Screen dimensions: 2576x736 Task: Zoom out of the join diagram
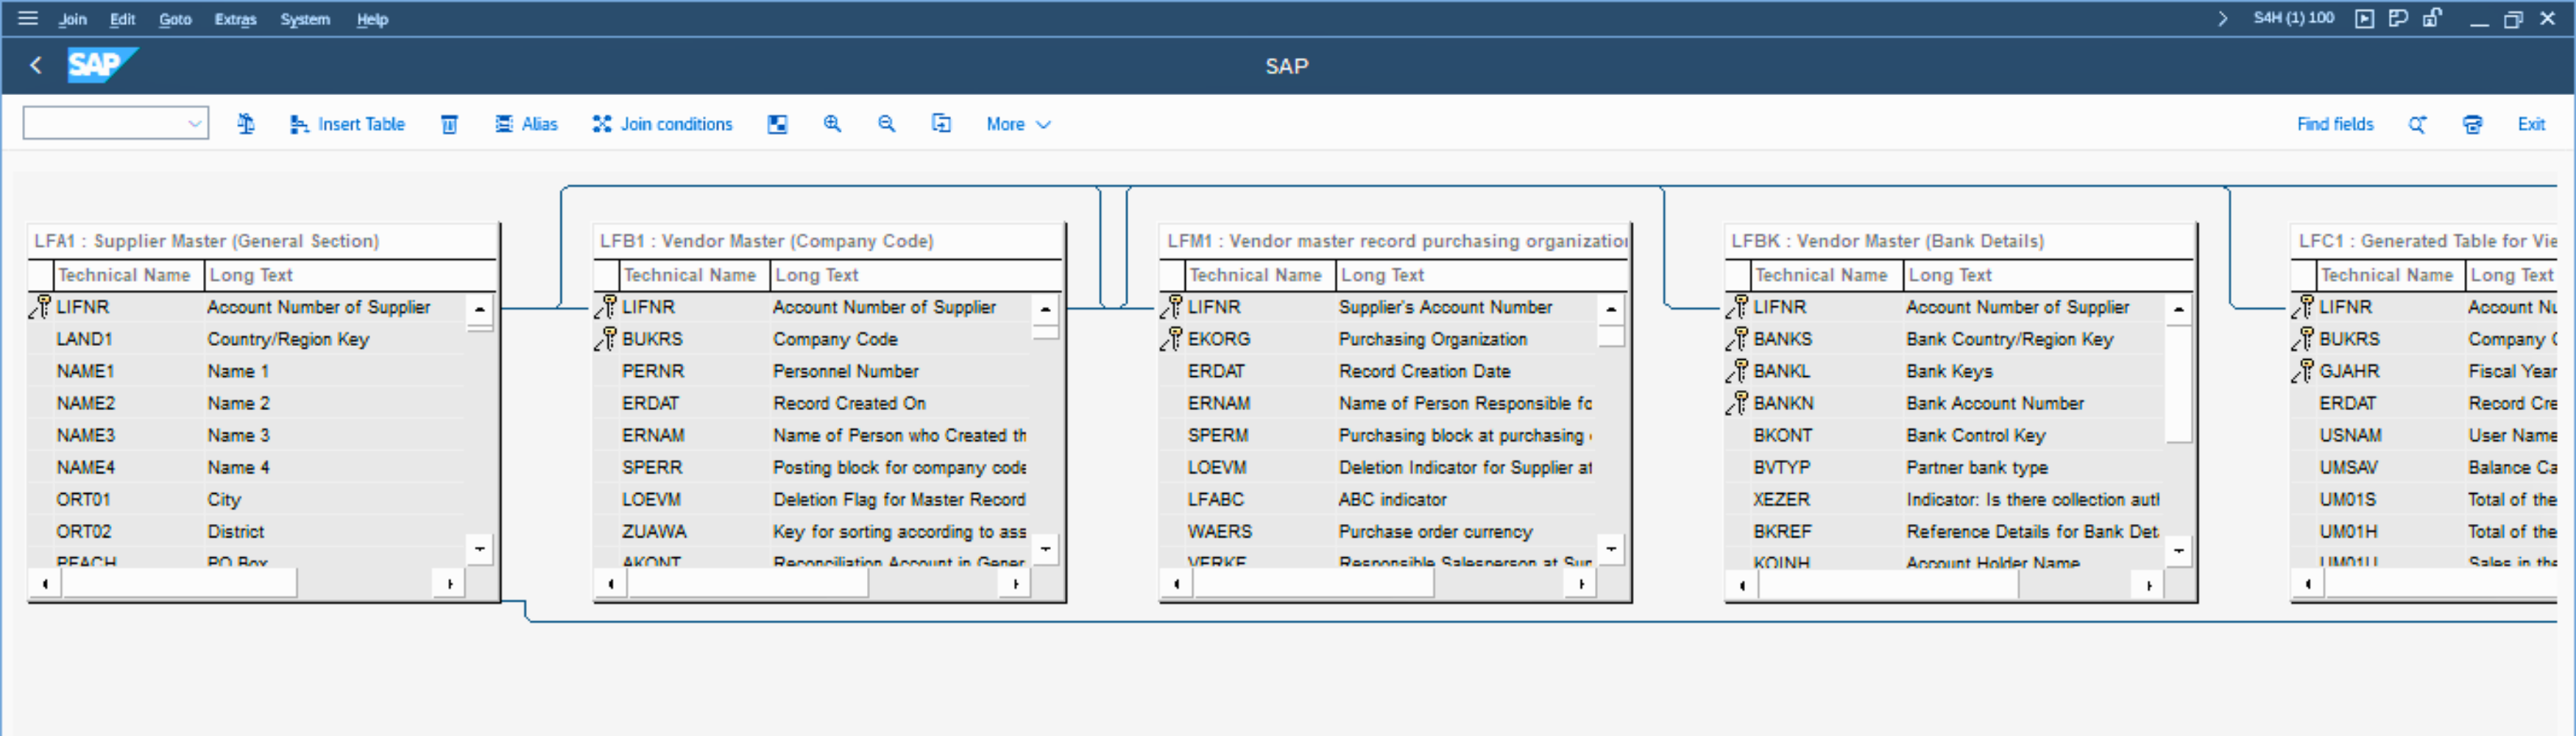point(886,124)
